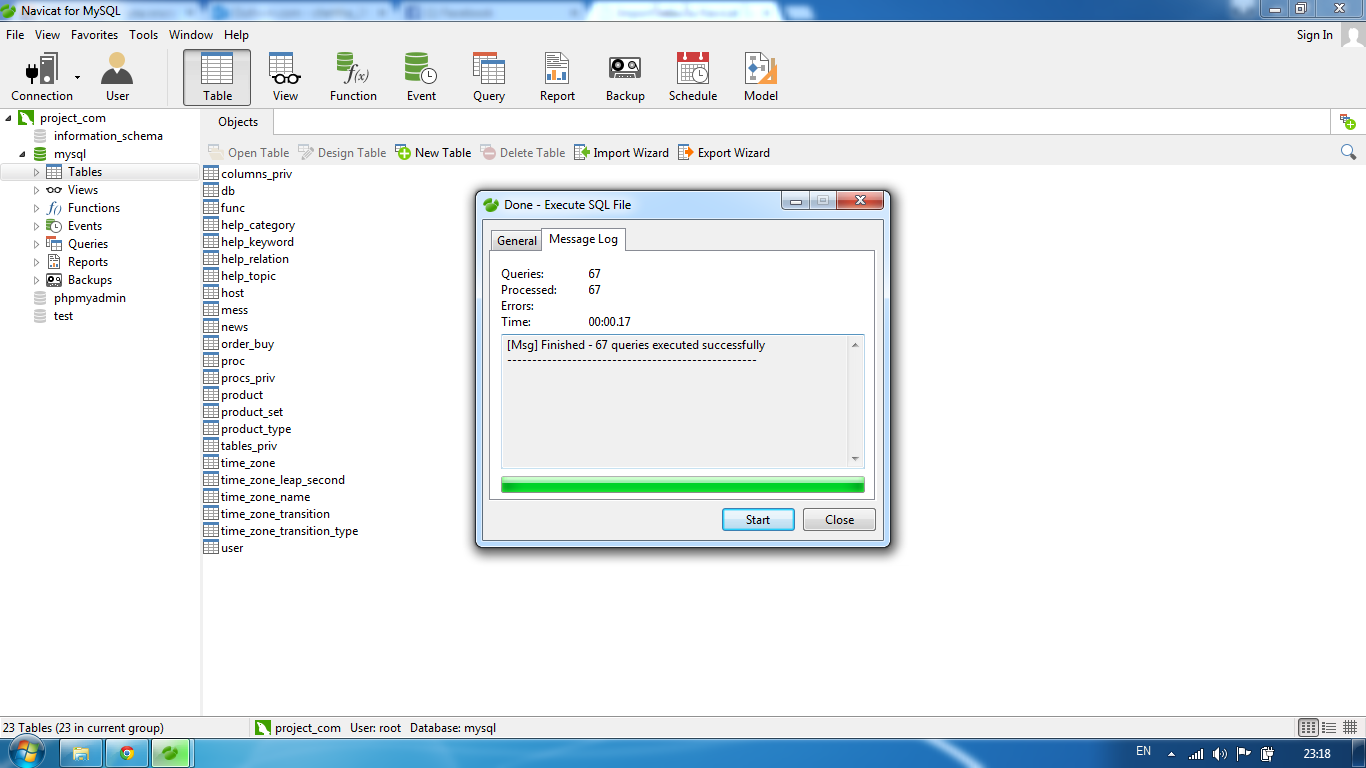
Task: Click the Navicat taskbar icon
Action: pos(172,753)
